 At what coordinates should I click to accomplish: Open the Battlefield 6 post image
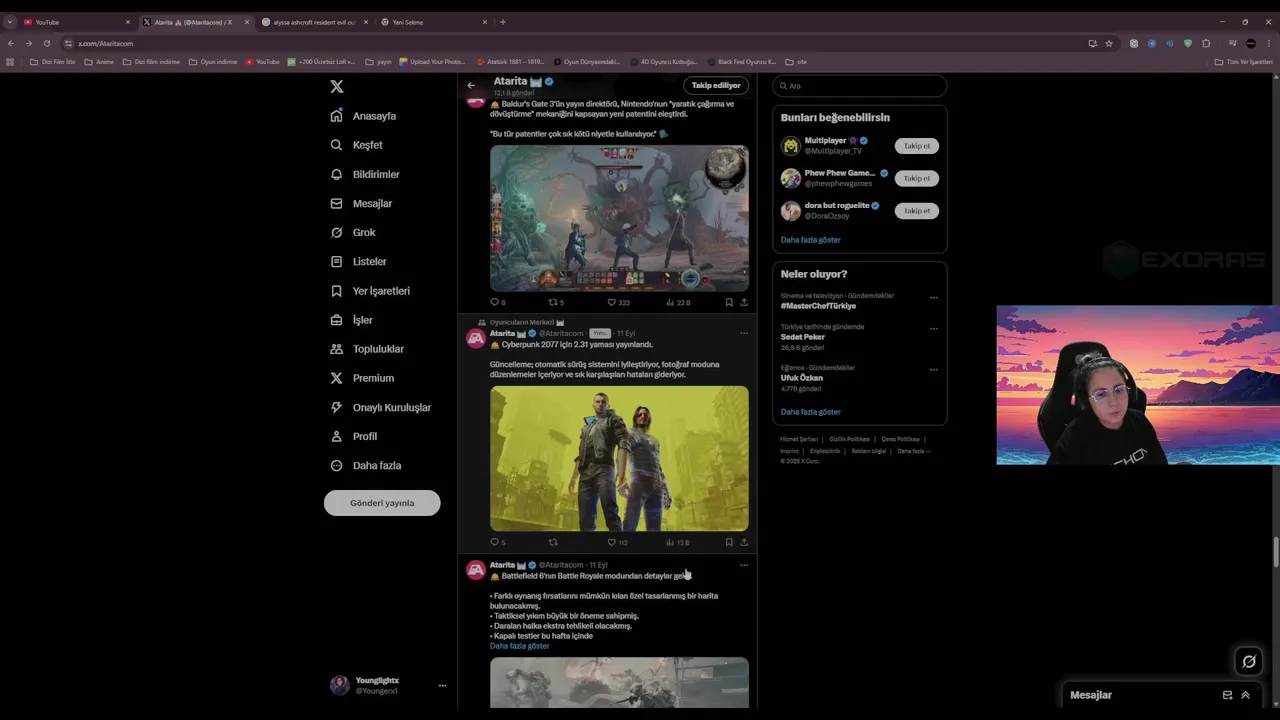[x=619, y=682]
